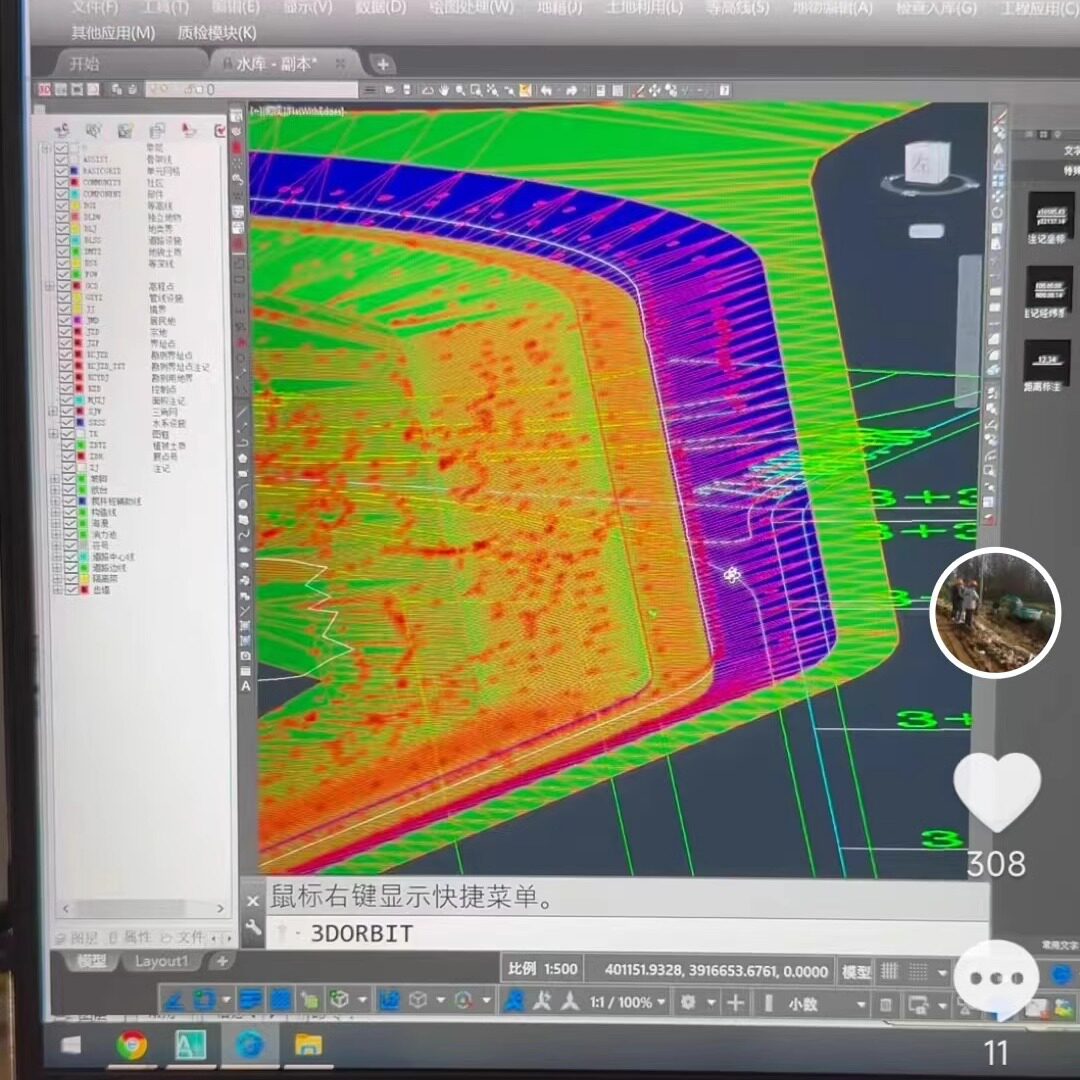The width and height of the screenshot is (1080, 1080).
Task: Switch to the Layout1 tab
Action: coord(161,961)
